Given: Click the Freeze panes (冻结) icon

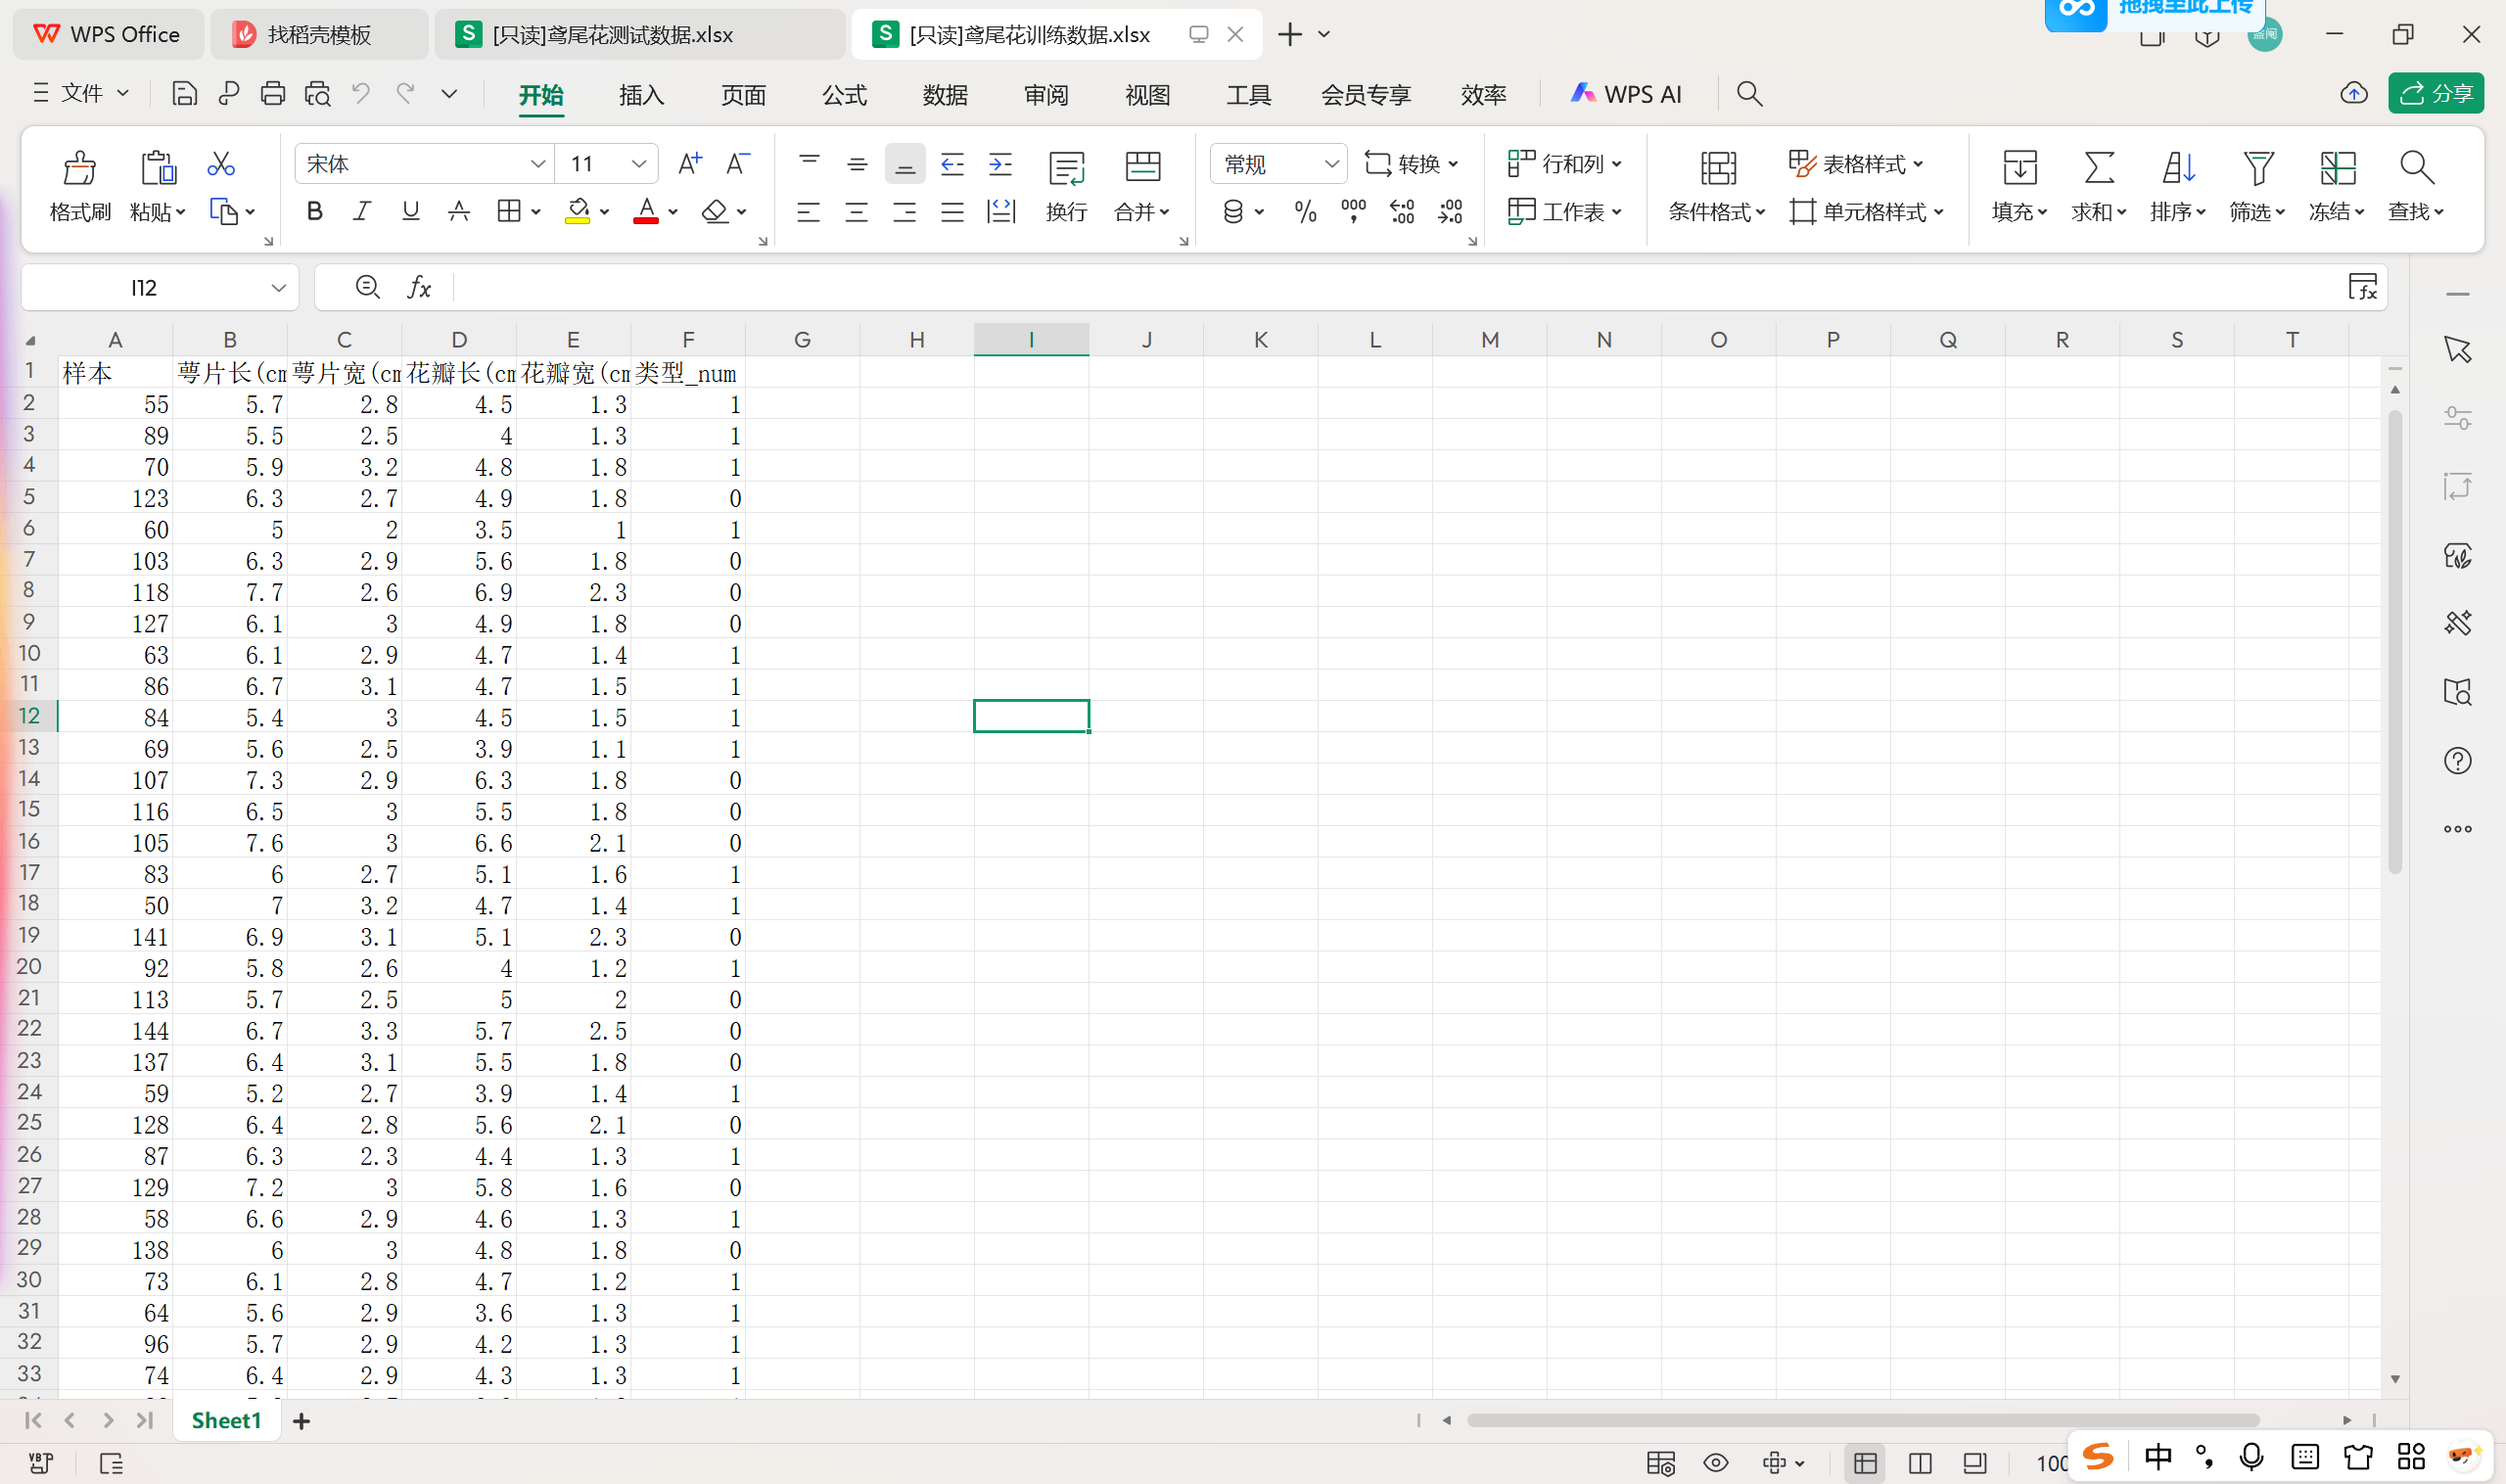Looking at the screenshot, I should pos(2337,168).
